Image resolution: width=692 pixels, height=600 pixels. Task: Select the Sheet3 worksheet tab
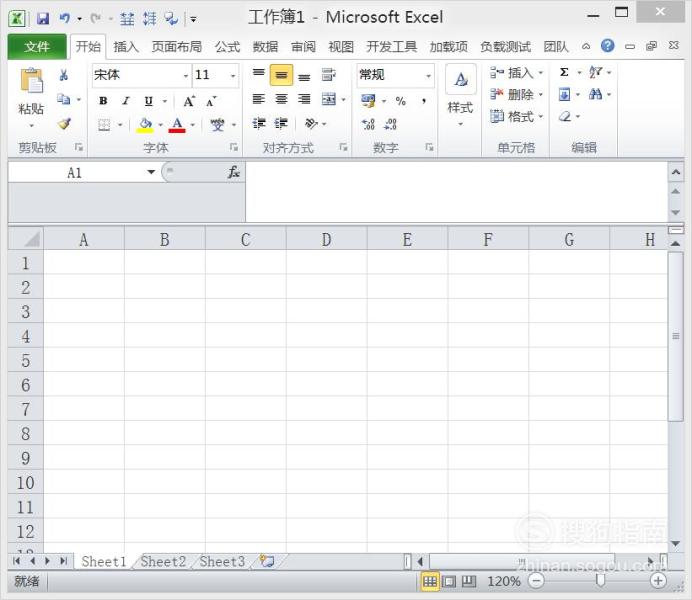click(x=222, y=561)
